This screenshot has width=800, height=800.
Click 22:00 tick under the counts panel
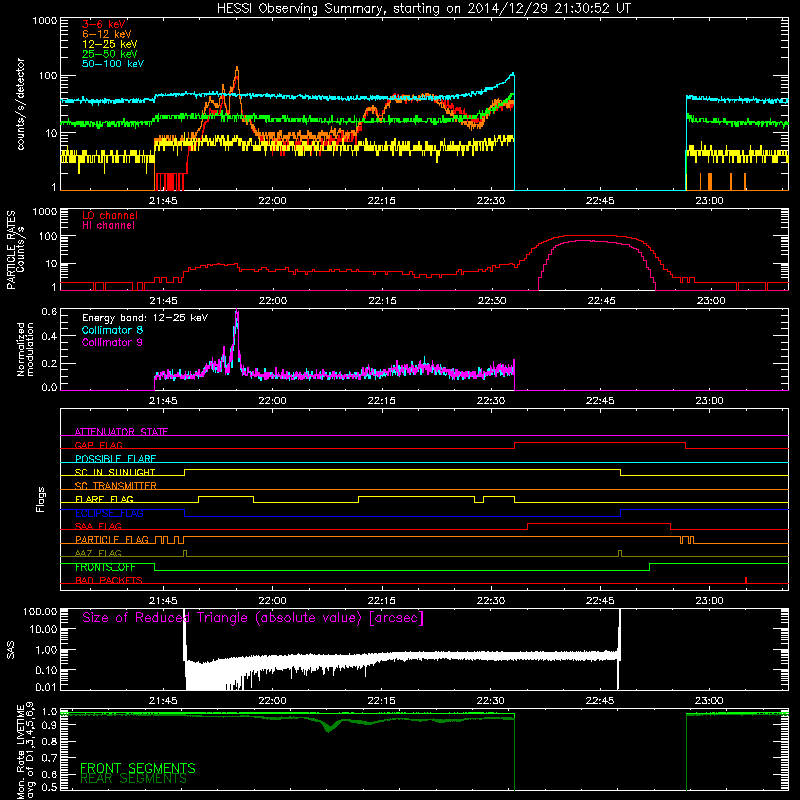(272, 201)
